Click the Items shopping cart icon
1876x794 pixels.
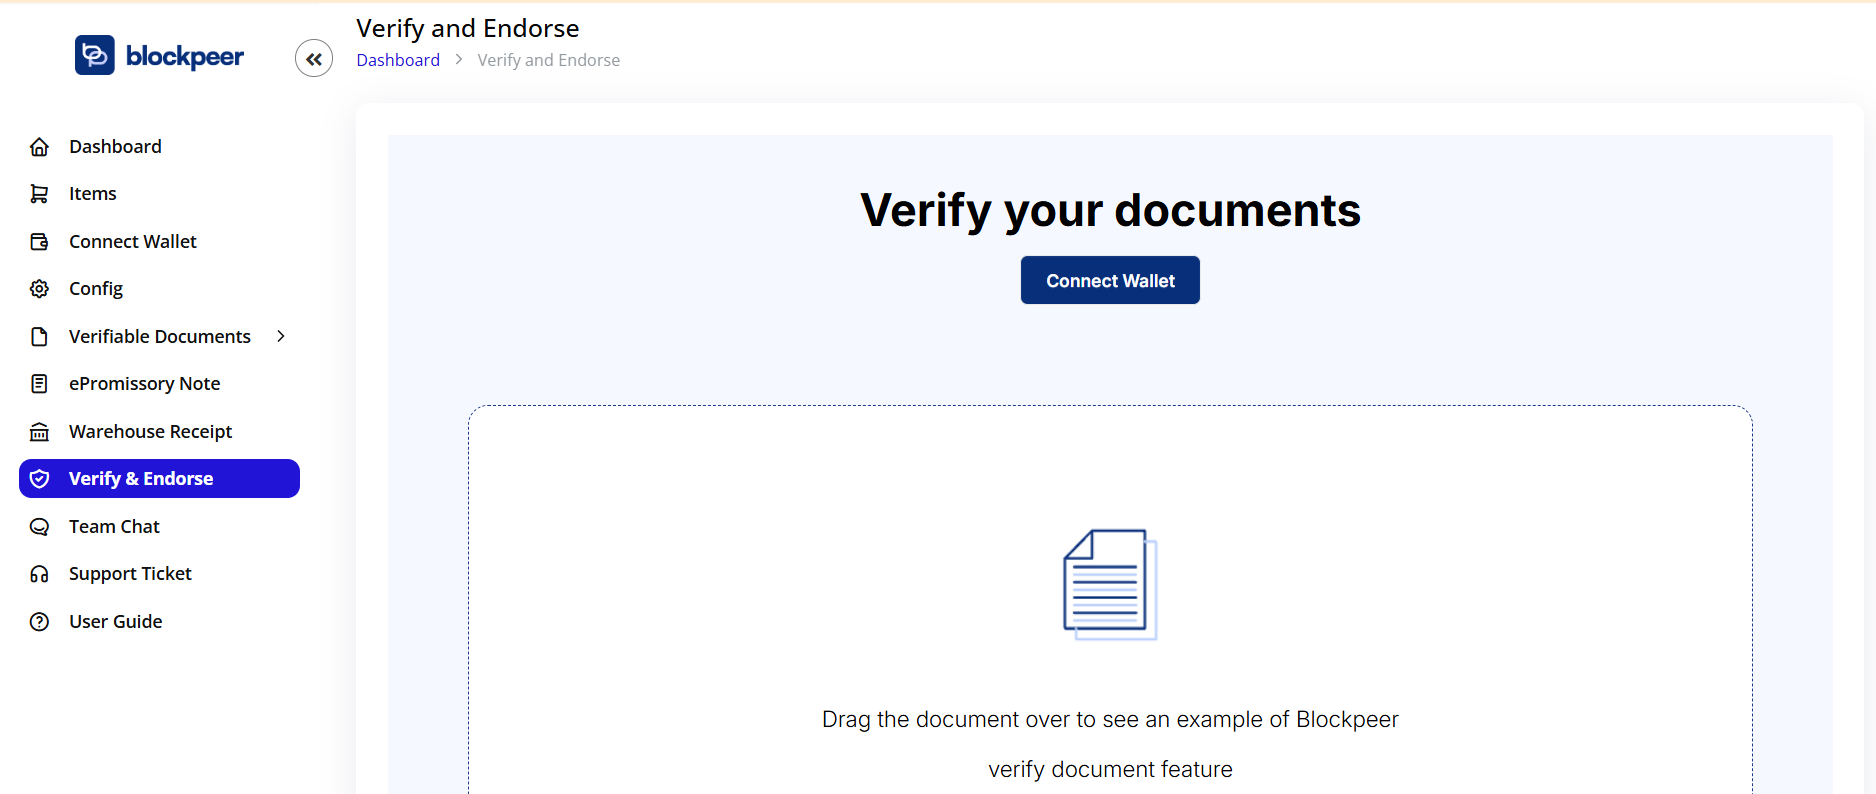(x=39, y=194)
